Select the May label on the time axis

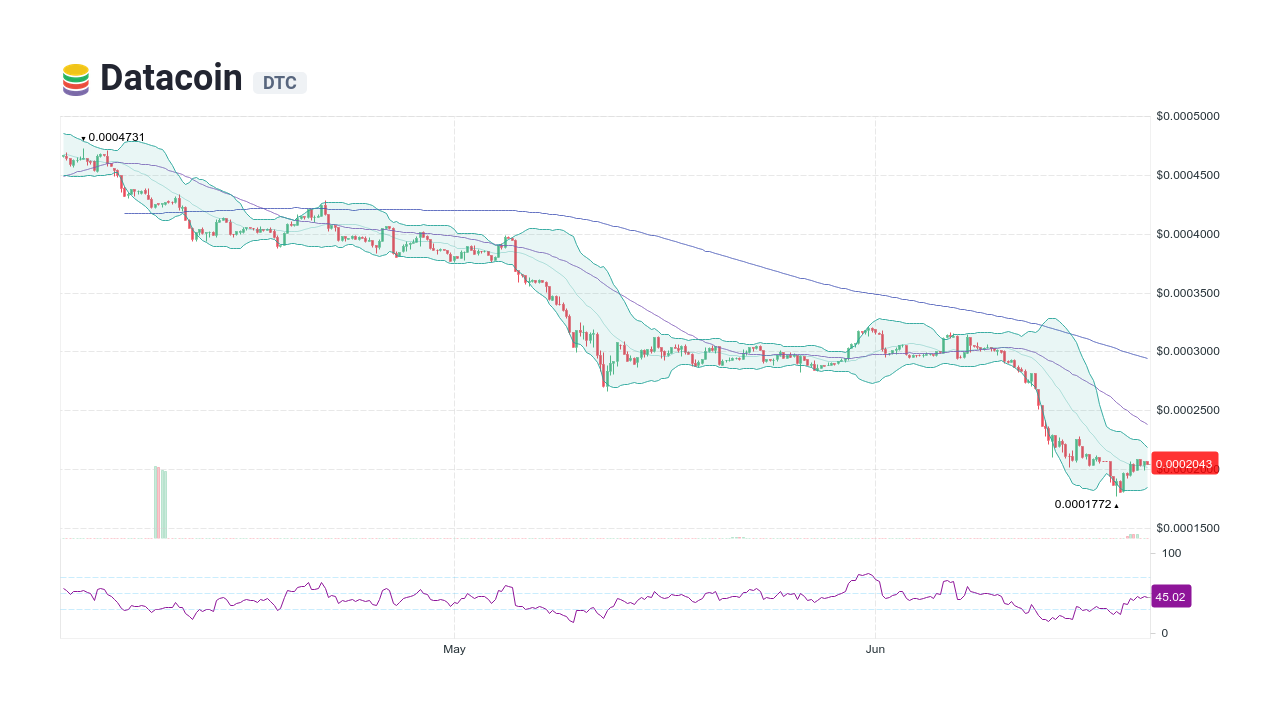(x=454, y=649)
